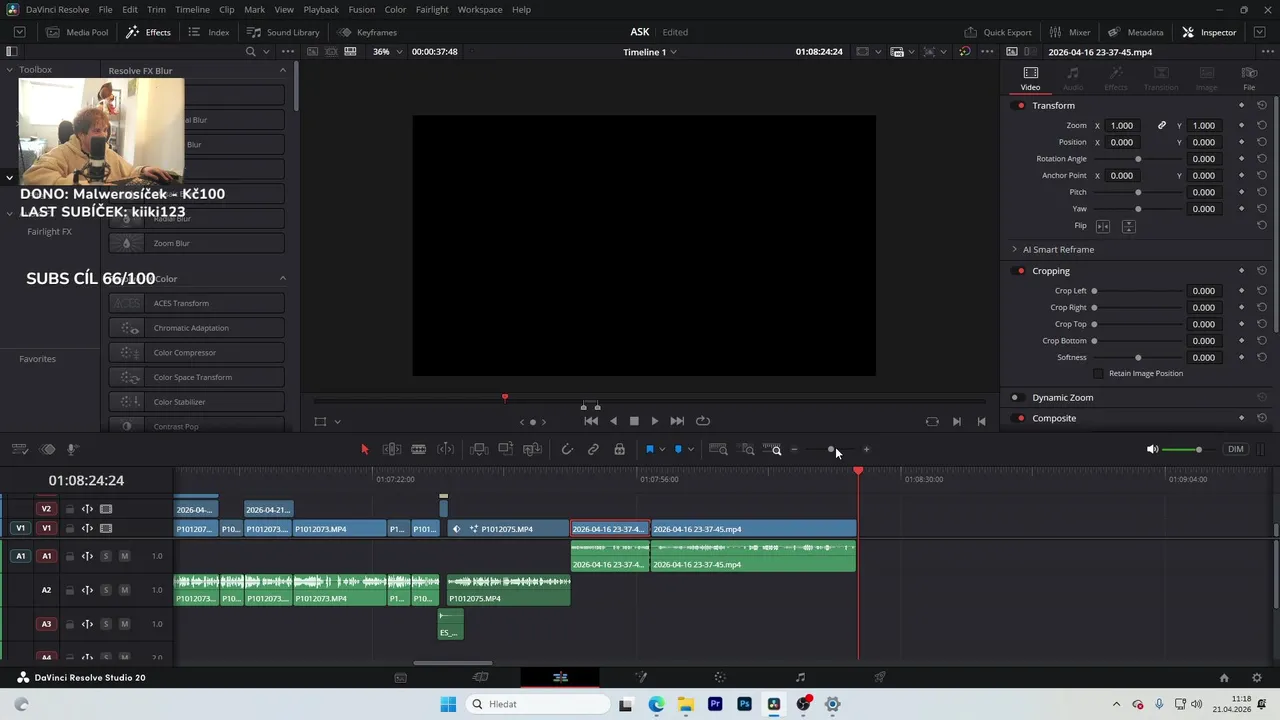Click Quick Export
Screen dimensions: 1280x720
pyautogui.click(x=998, y=32)
